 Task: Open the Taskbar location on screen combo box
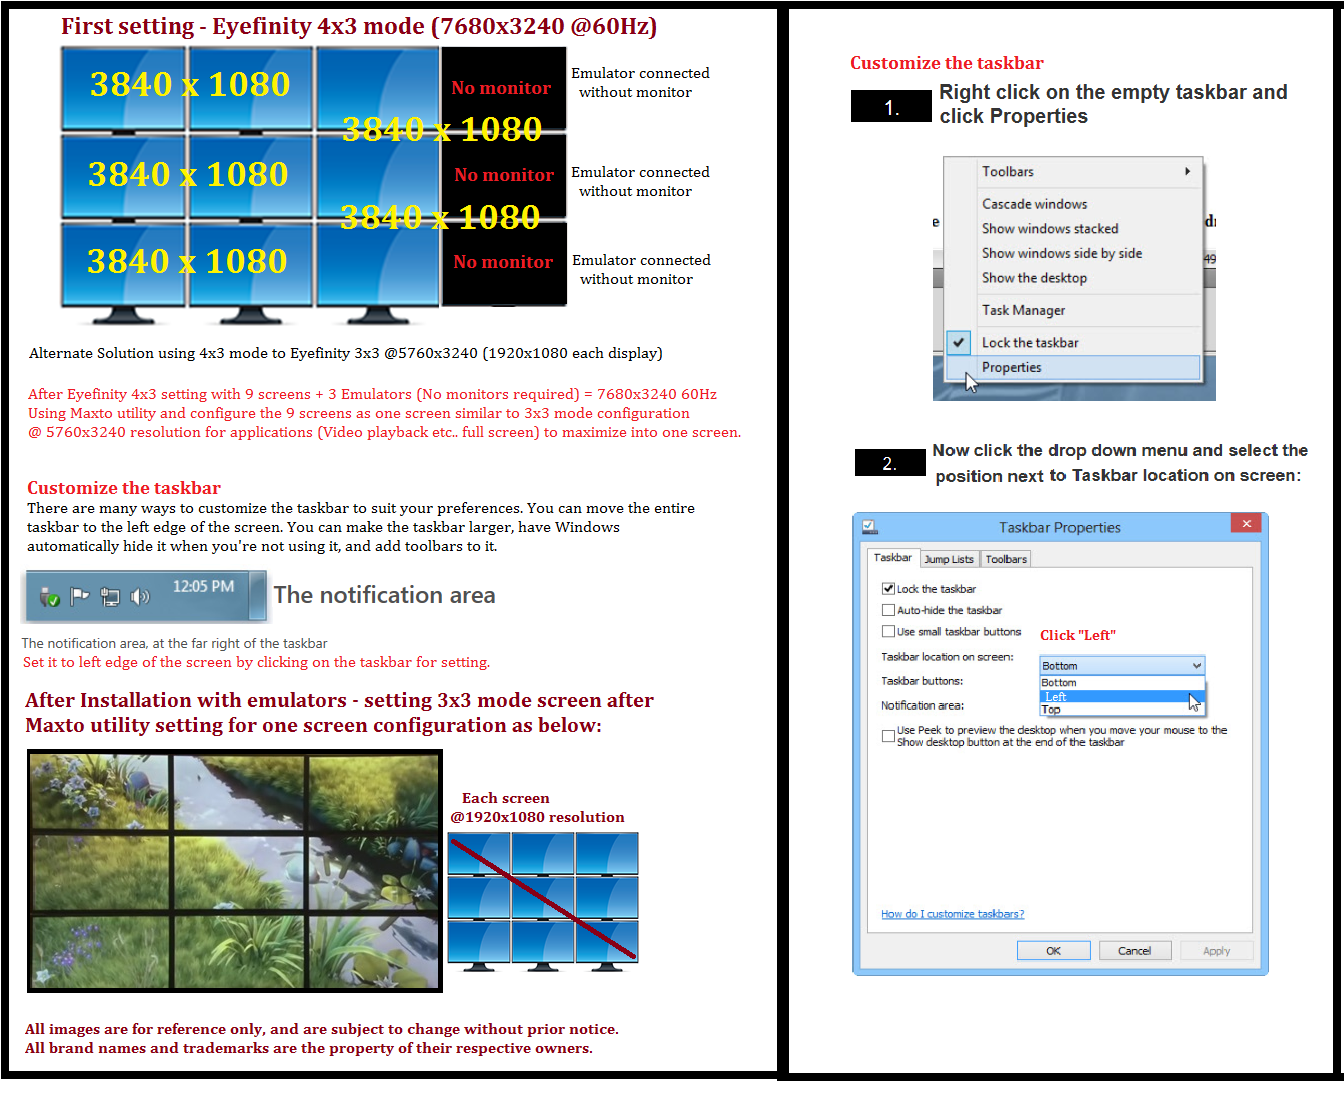click(1122, 665)
